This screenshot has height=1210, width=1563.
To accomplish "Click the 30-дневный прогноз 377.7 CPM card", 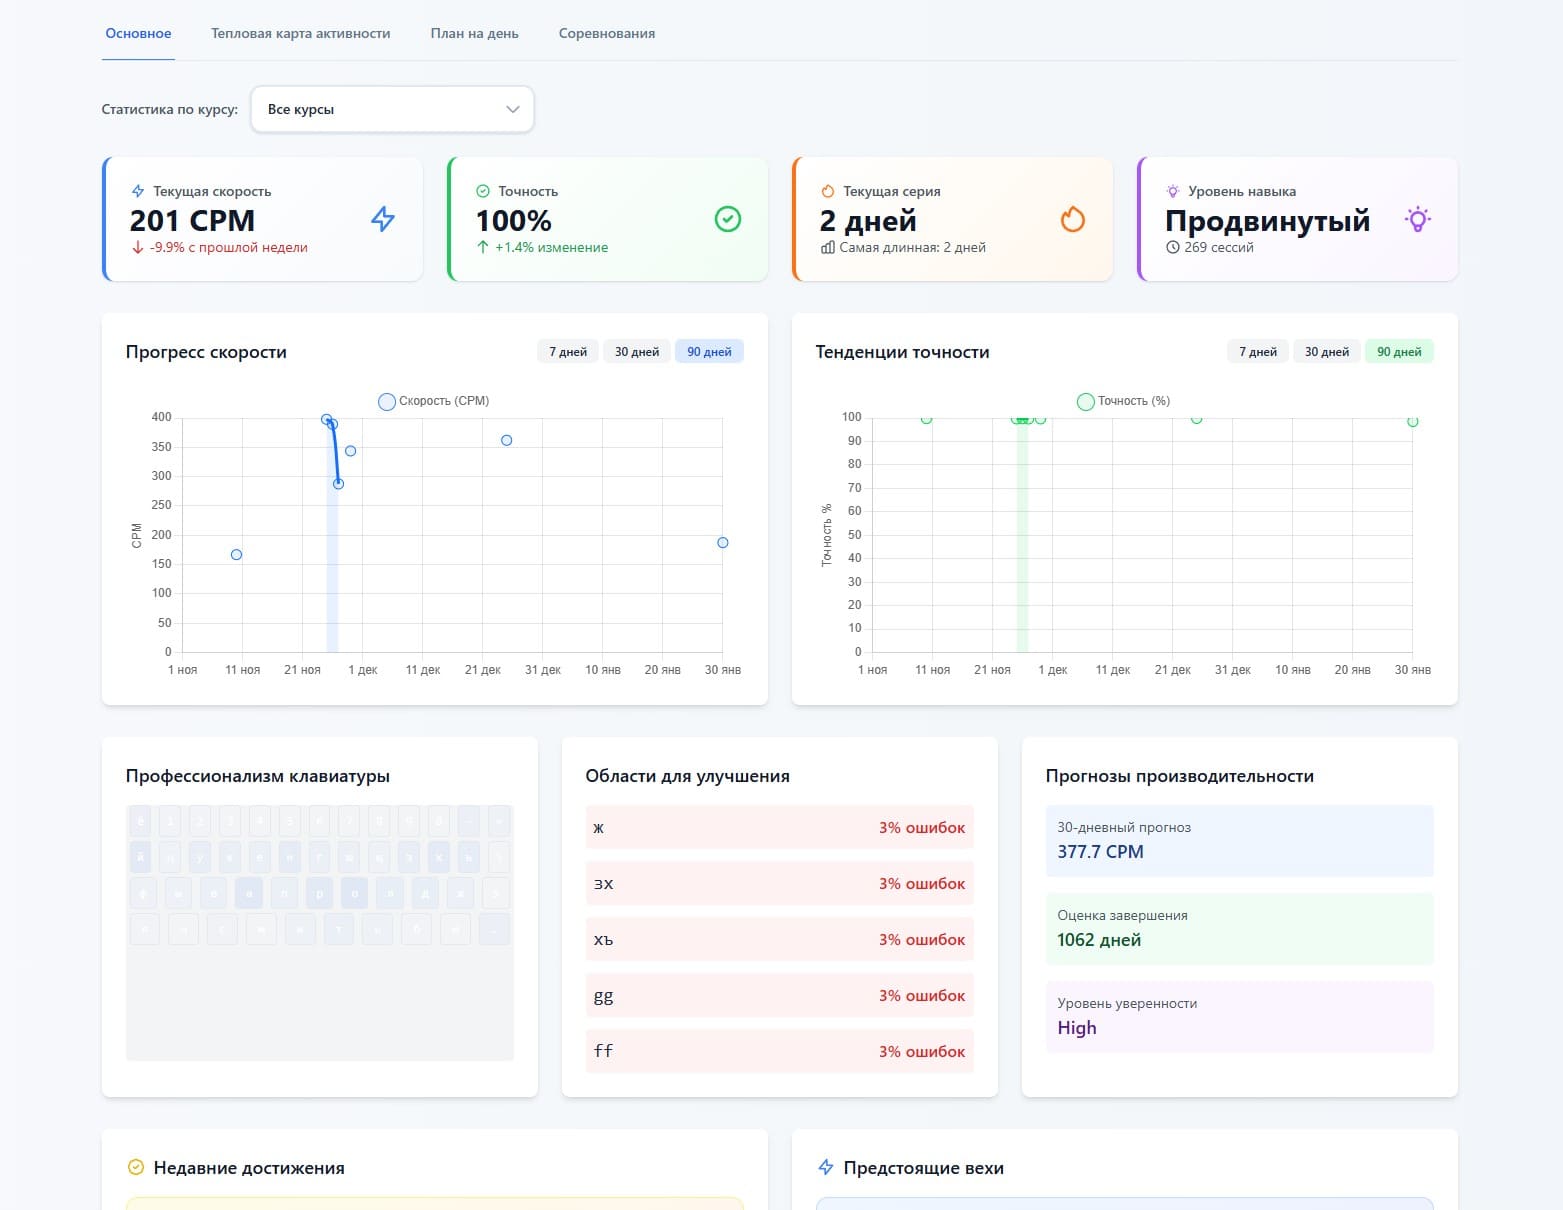I will pos(1239,841).
